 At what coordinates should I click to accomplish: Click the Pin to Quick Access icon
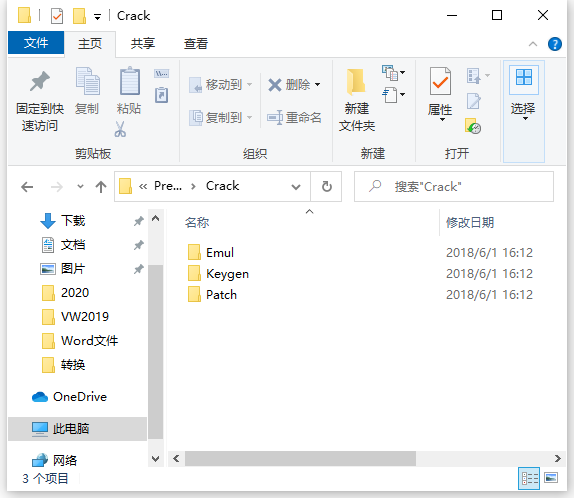point(40,81)
